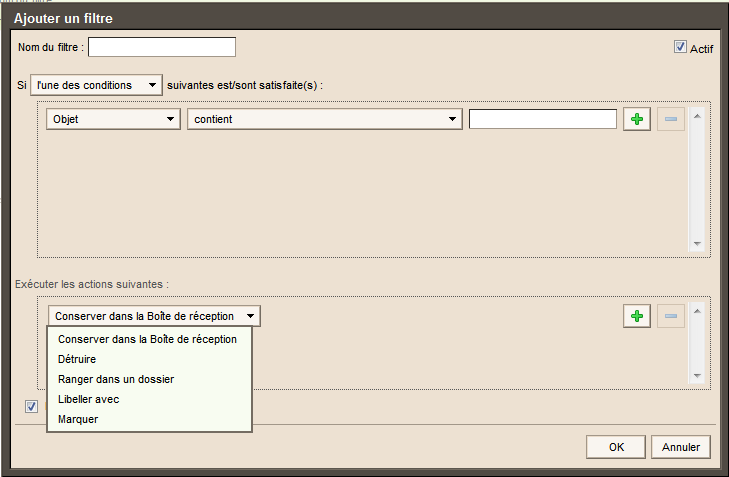Add another action with green plus
The height and width of the screenshot is (477, 729).
(x=636, y=316)
